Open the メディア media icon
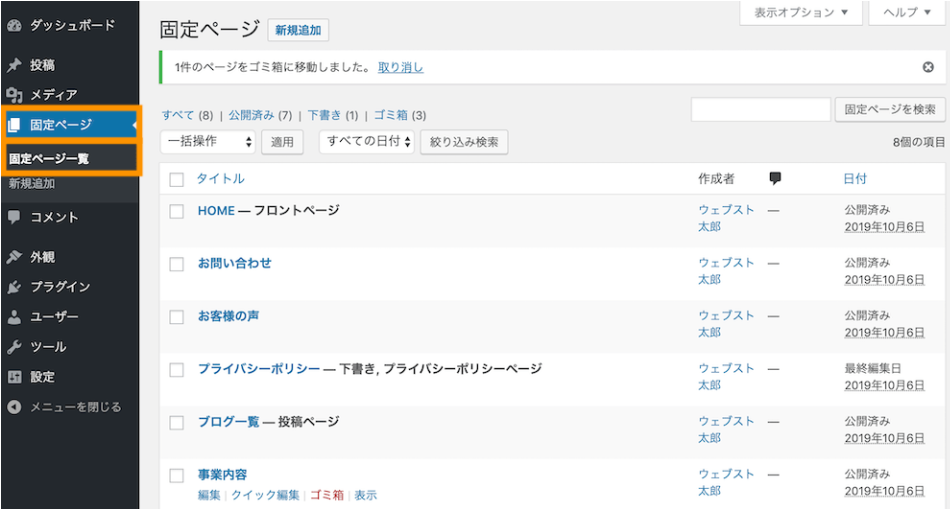The height and width of the screenshot is (509, 950). pyautogui.click(x=14, y=95)
